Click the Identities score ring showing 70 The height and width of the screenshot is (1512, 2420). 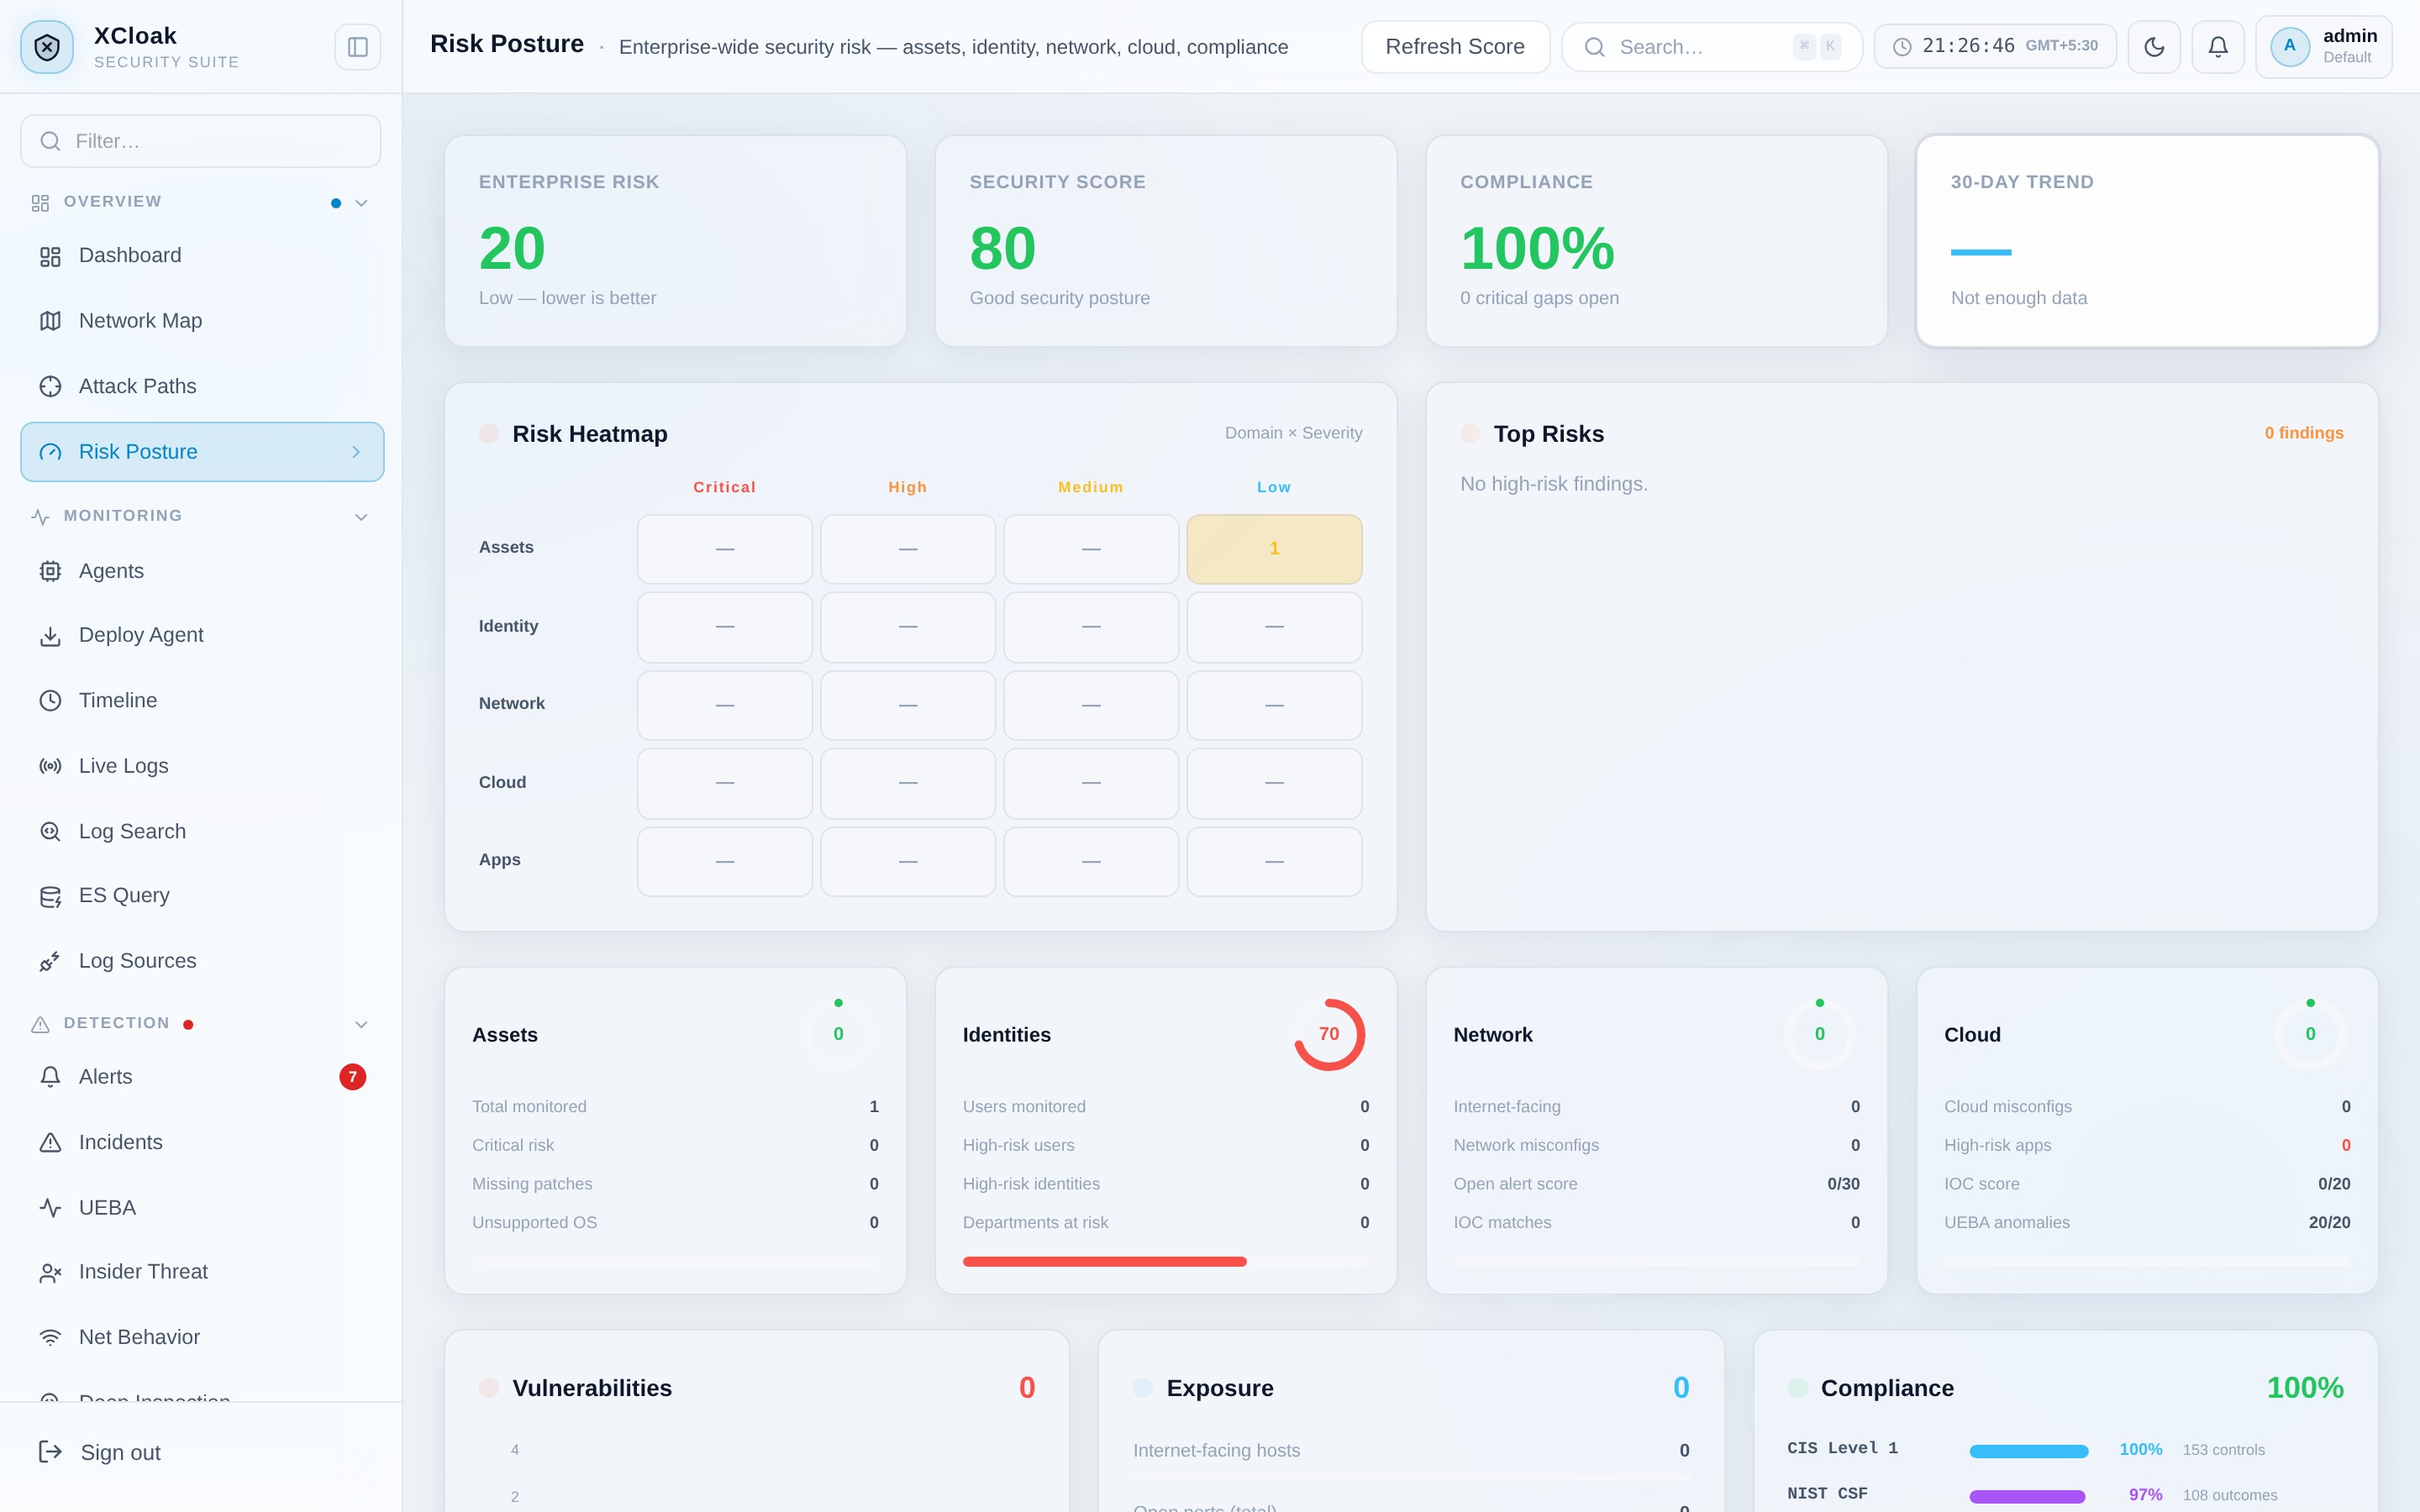pos(1329,1034)
